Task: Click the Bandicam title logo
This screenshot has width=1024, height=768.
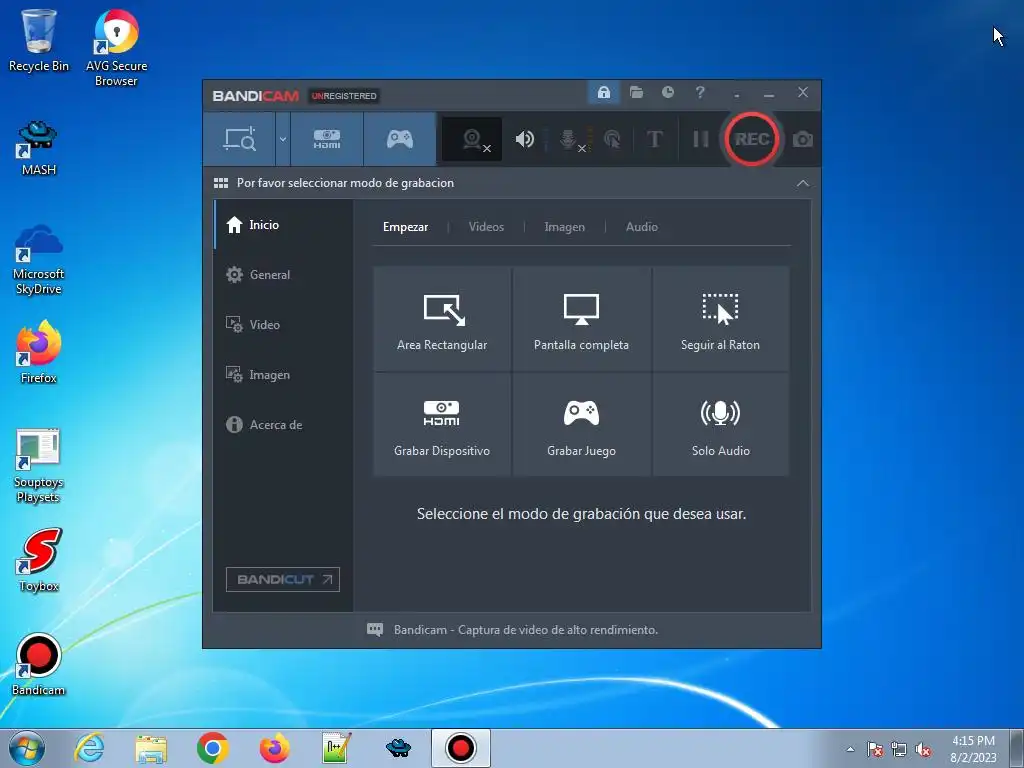Action: [255, 96]
